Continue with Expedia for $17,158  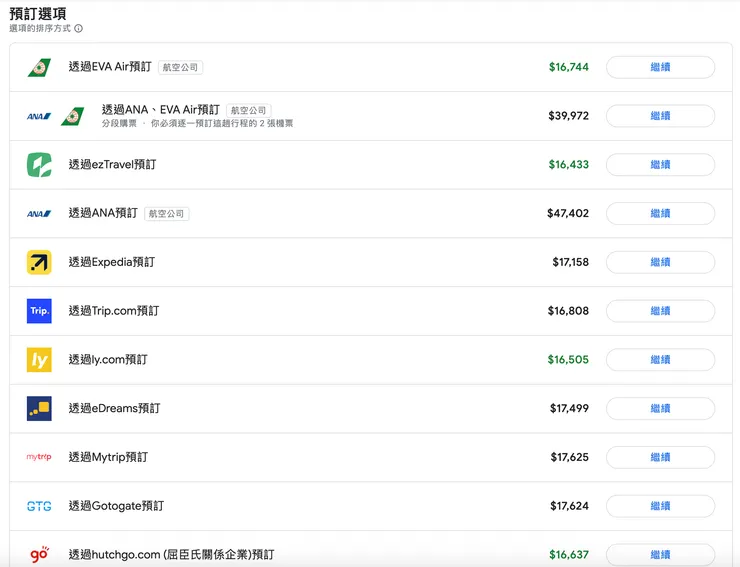coord(660,262)
